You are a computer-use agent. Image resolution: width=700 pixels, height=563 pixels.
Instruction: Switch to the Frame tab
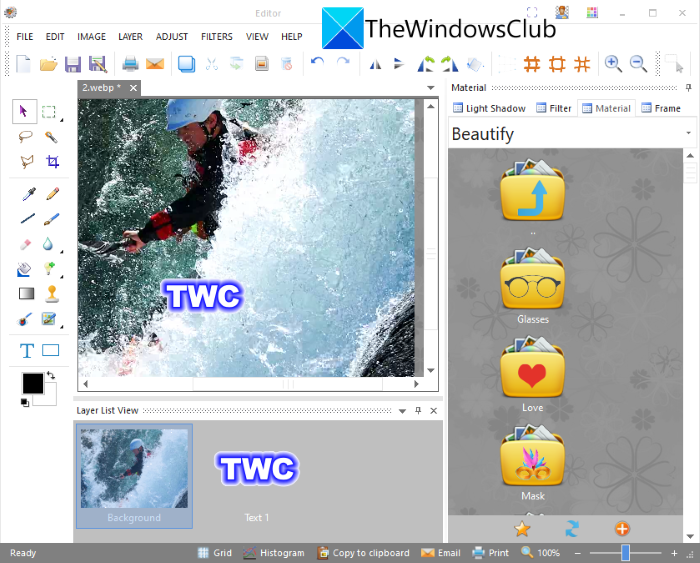(661, 108)
